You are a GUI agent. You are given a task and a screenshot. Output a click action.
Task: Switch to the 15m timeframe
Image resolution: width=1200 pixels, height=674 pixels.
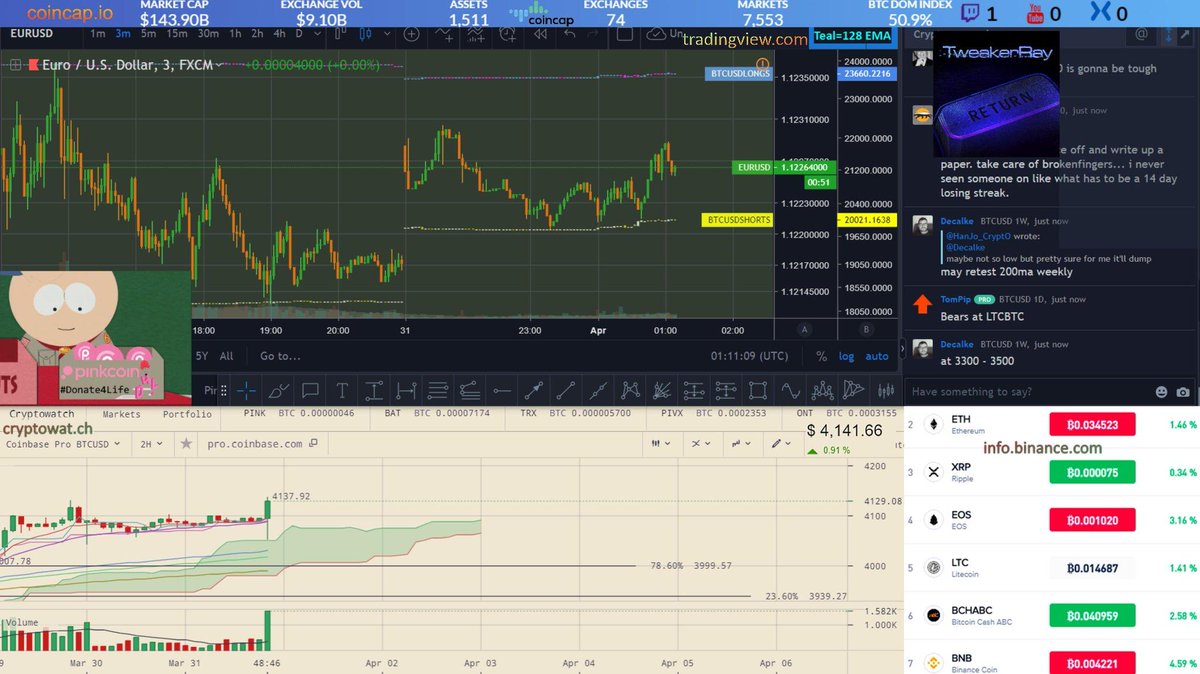coord(176,33)
